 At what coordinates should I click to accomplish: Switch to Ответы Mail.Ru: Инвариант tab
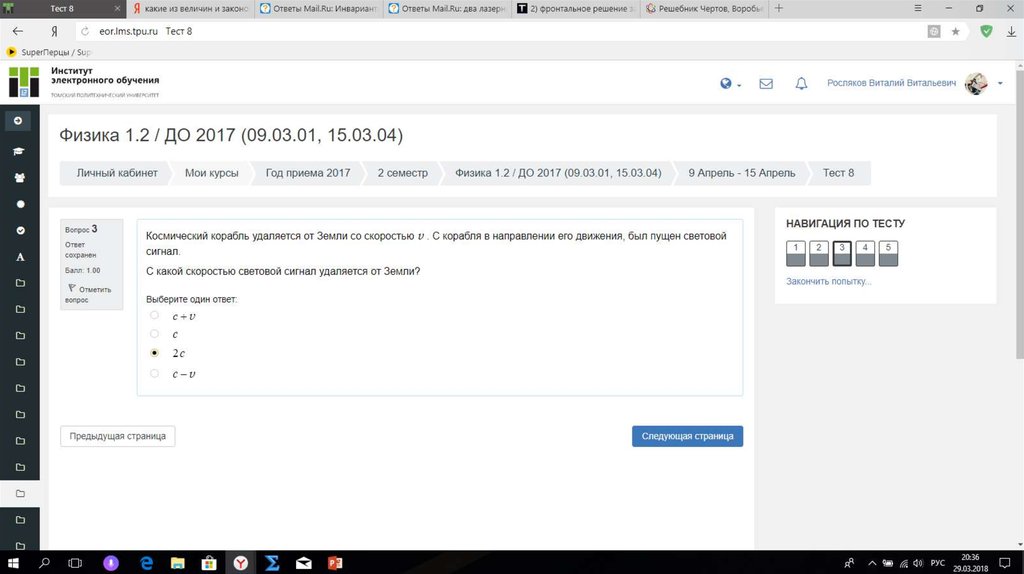(319, 8)
